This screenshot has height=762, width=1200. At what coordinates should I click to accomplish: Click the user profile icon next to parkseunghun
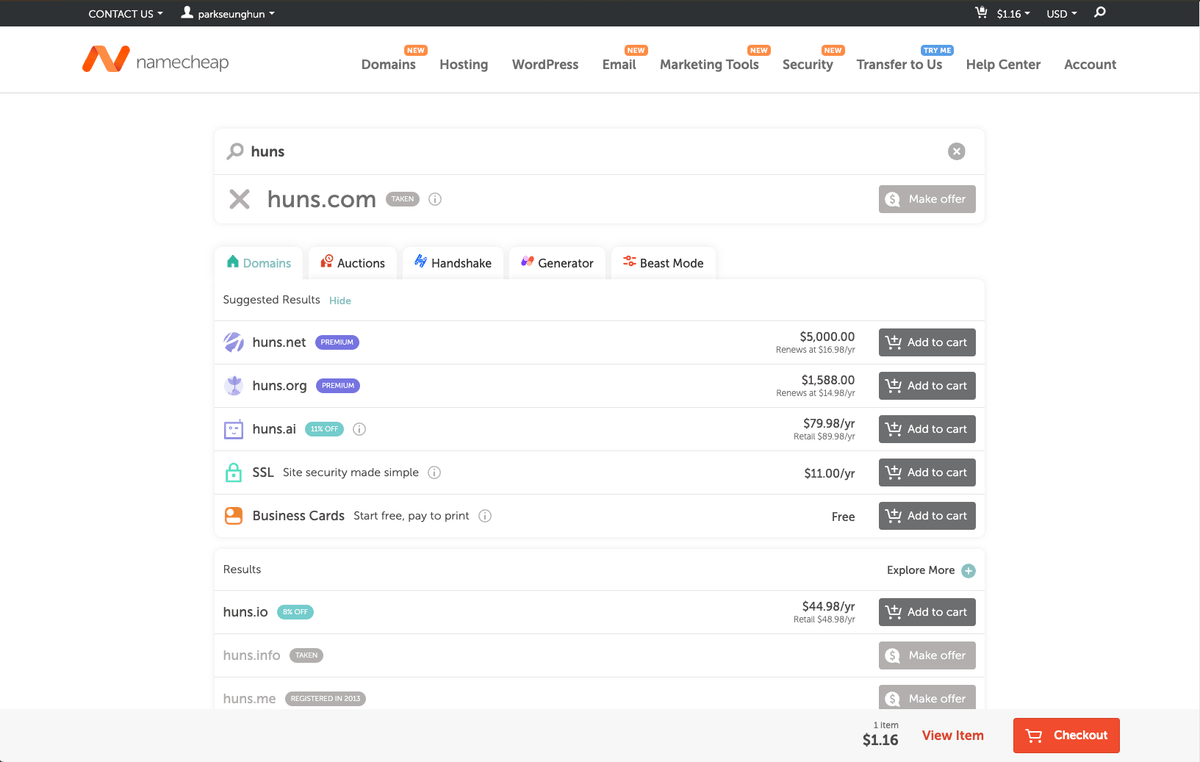pyautogui.click(x=187, y=13)
